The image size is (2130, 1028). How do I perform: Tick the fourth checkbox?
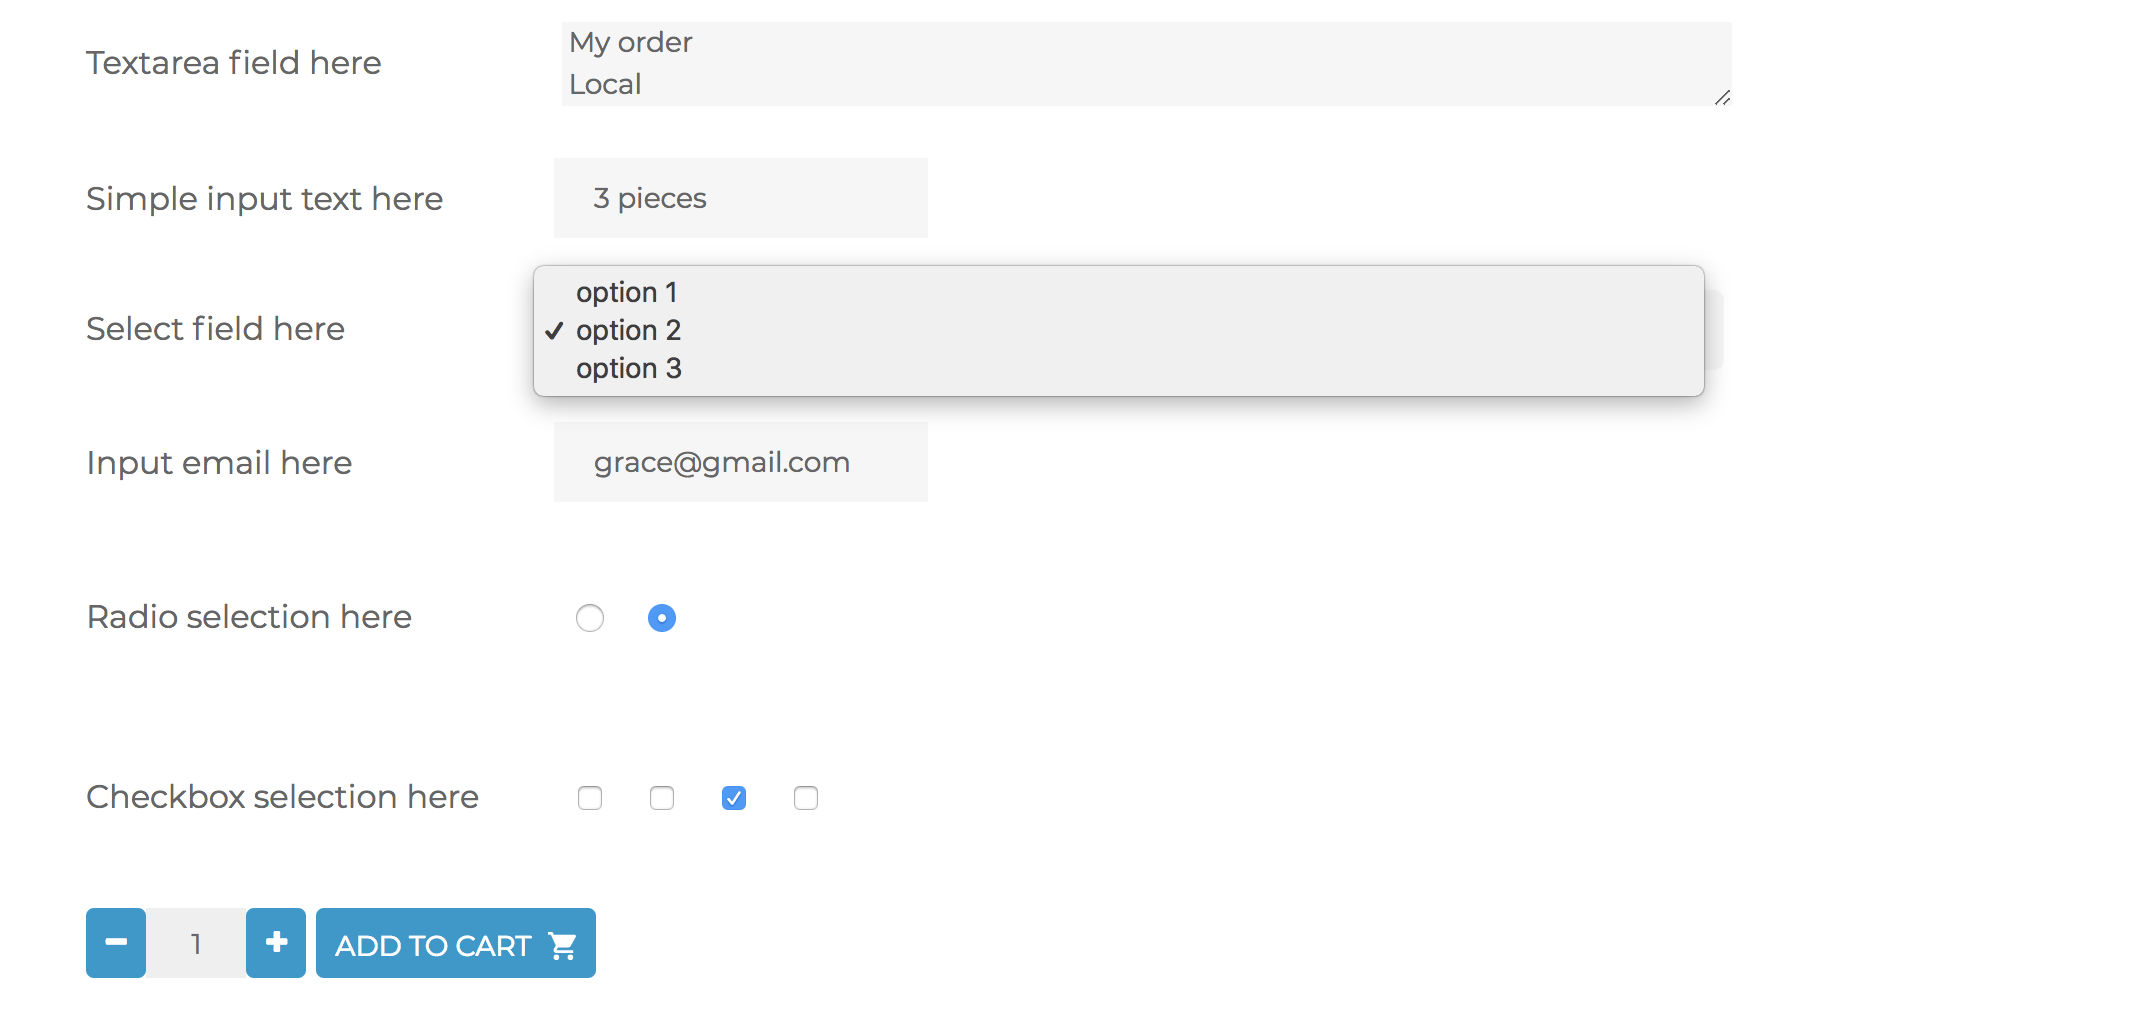806,798
